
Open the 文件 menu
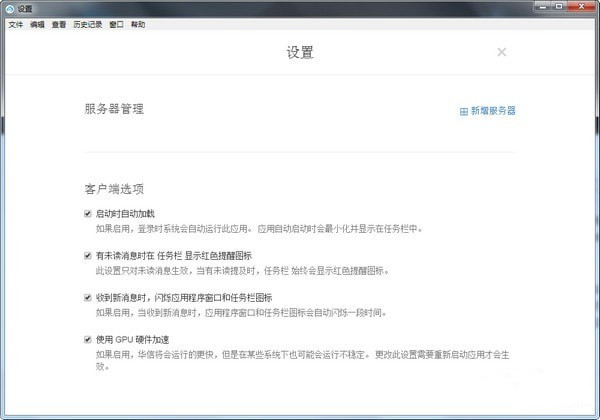(x=16, y=24)
